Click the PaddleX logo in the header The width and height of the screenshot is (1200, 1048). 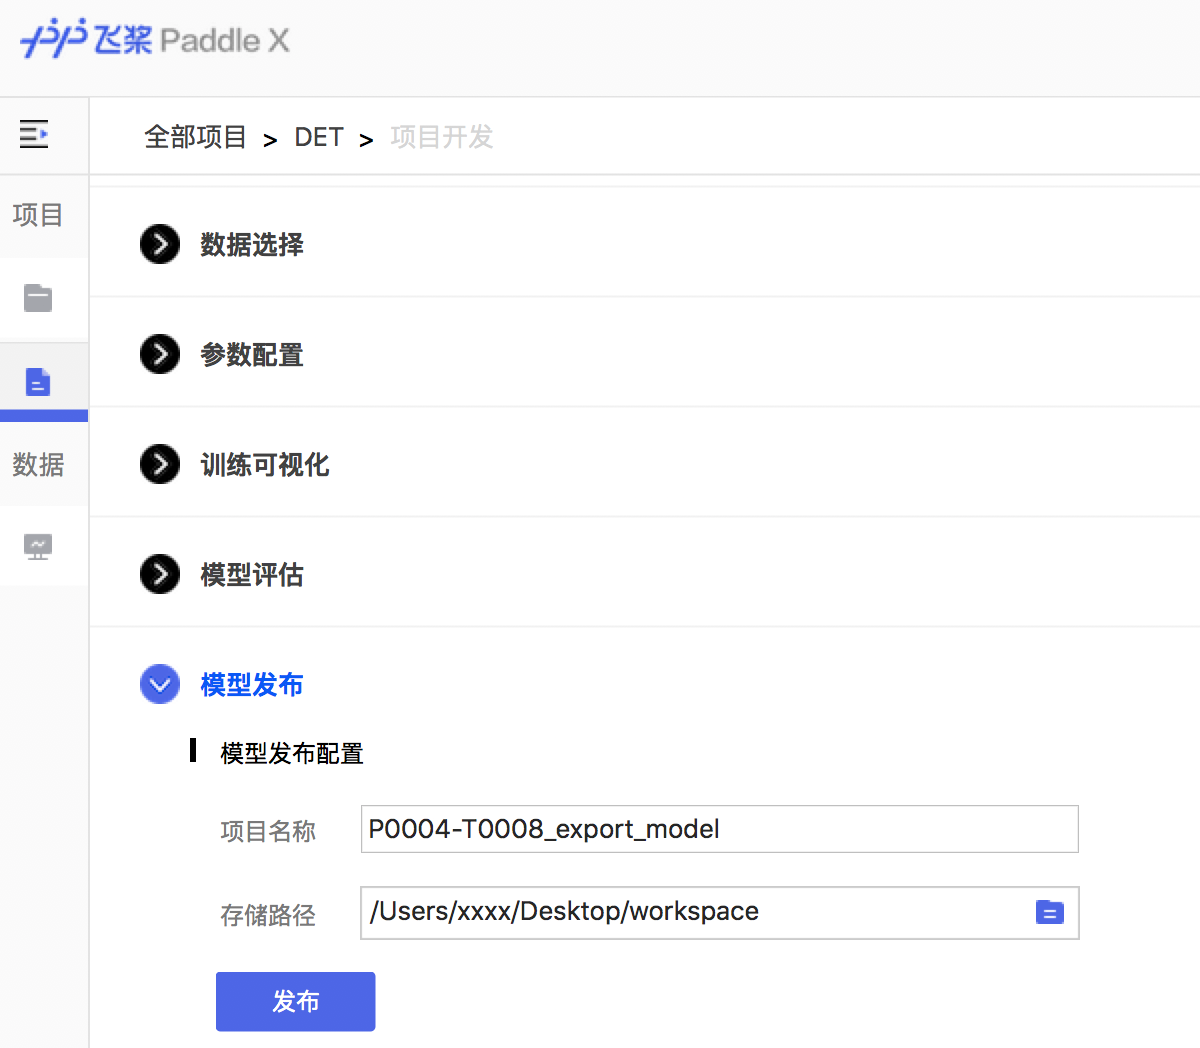click(155, 40)
